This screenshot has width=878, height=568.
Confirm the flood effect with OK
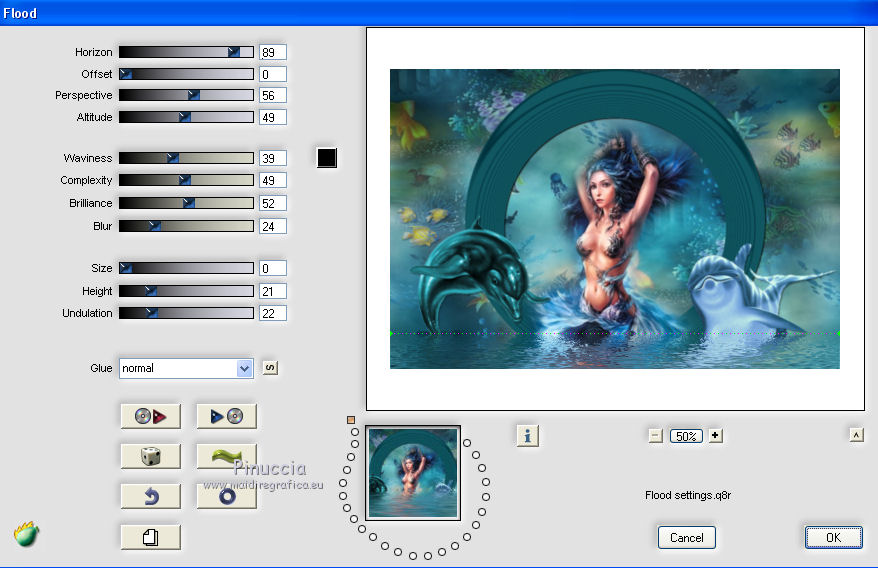(833, 538)
